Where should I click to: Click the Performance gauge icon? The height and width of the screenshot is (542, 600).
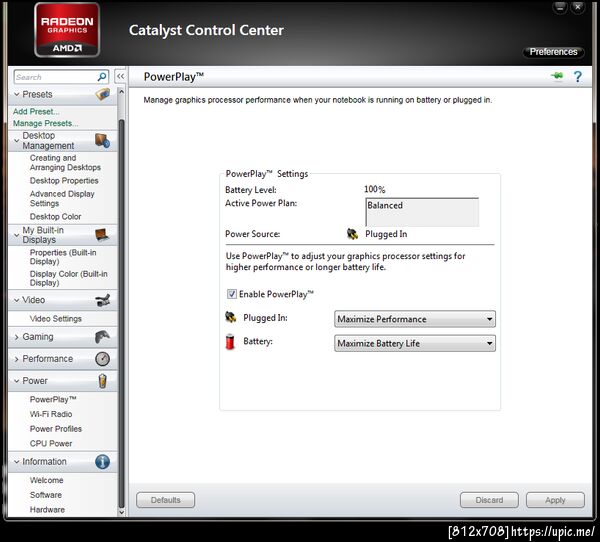[x=102, y=359]
